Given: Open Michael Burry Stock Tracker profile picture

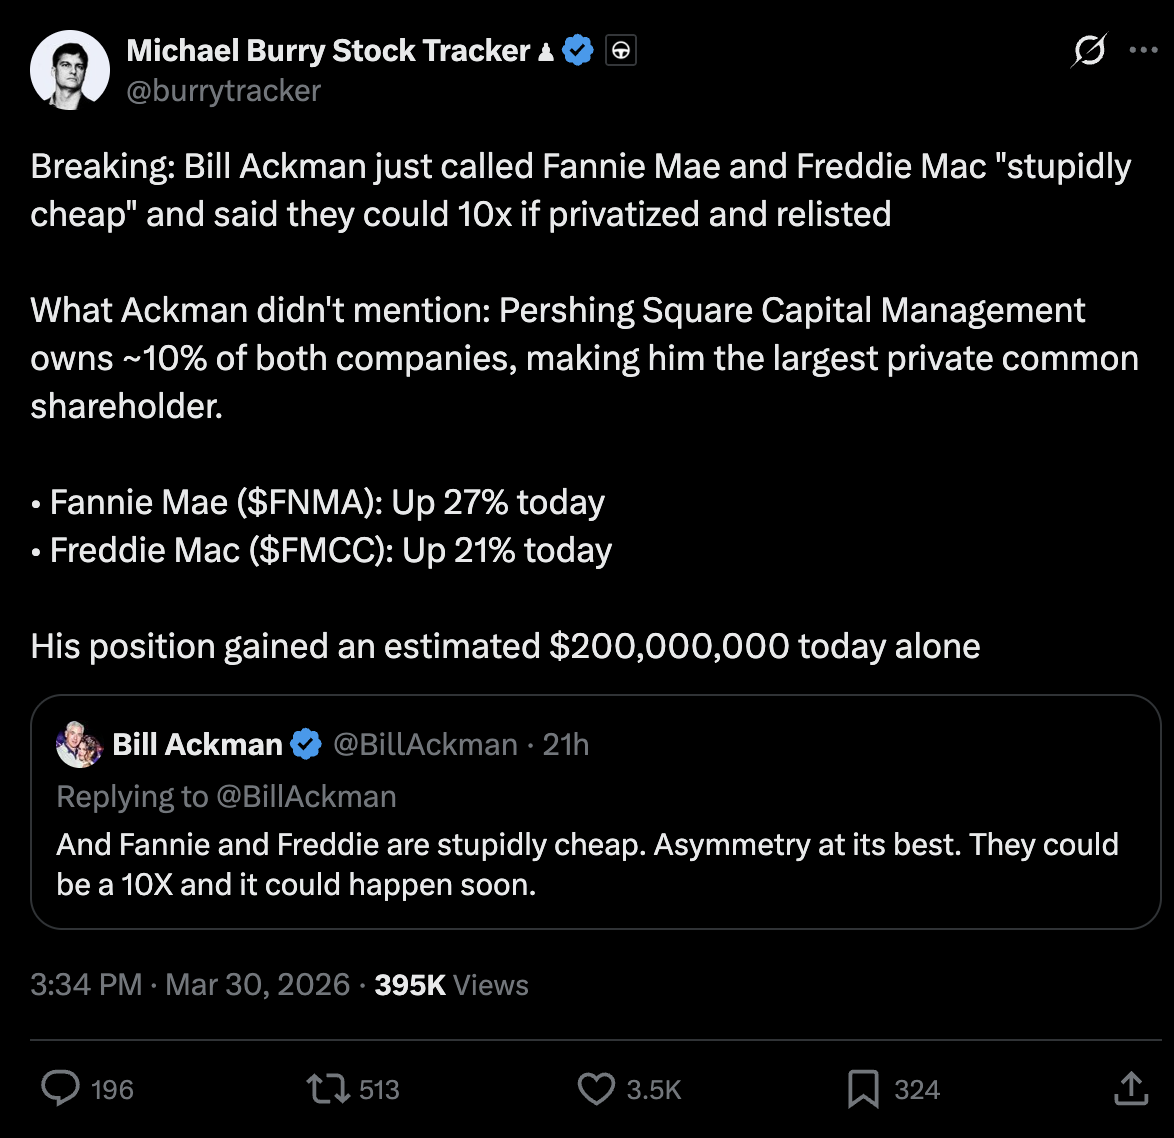Looking at the screenshot, I should [x=70, y=70].
